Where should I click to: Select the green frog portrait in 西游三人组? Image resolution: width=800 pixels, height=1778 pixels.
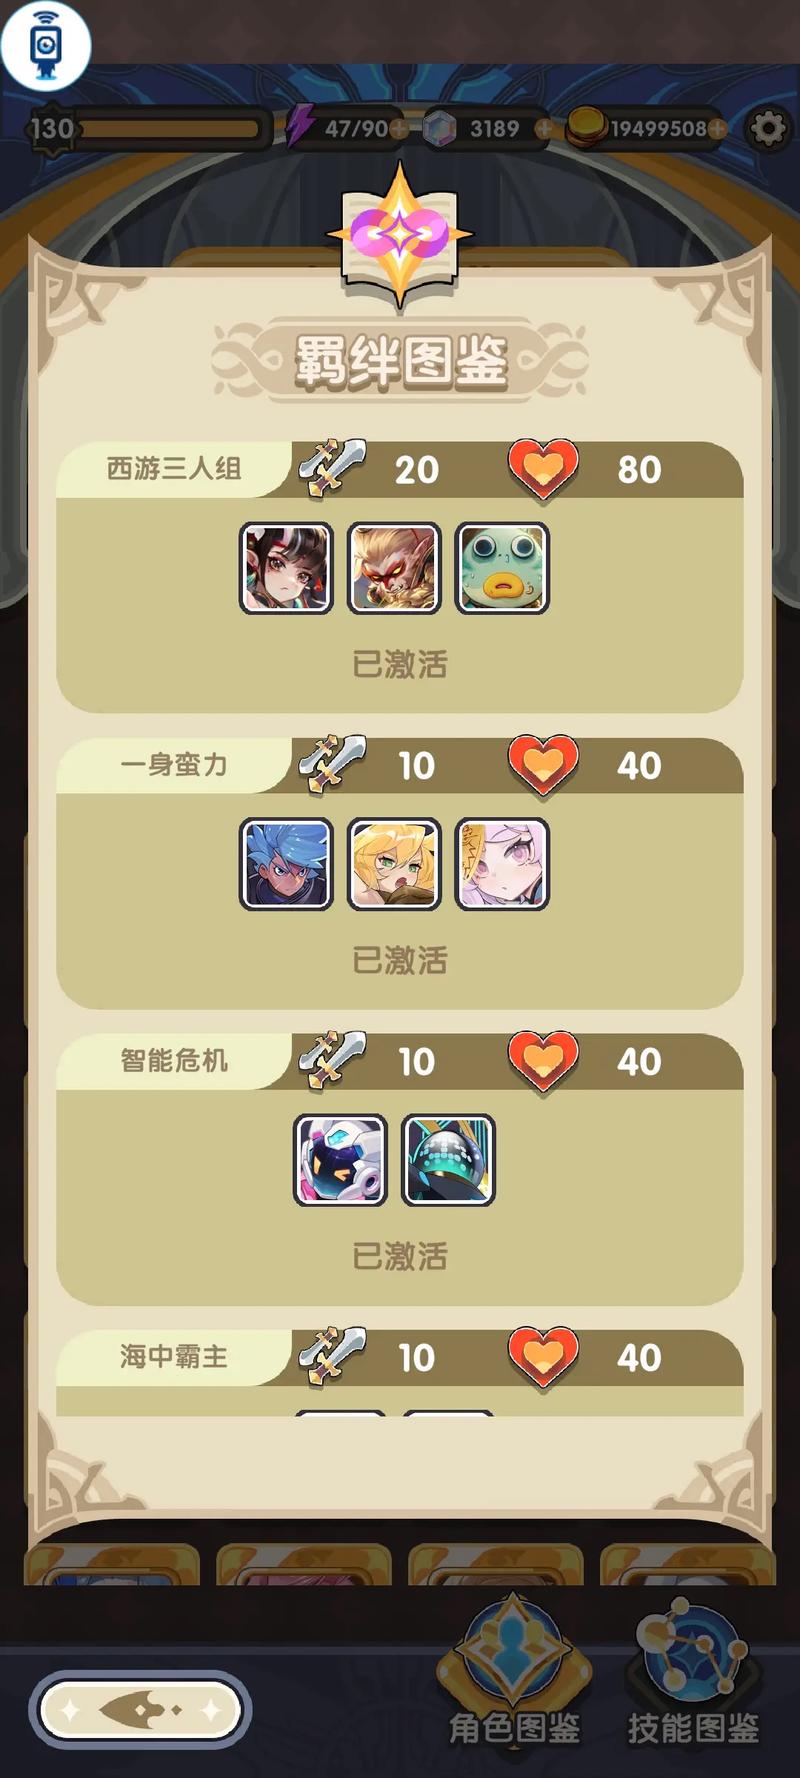point(502,568)
